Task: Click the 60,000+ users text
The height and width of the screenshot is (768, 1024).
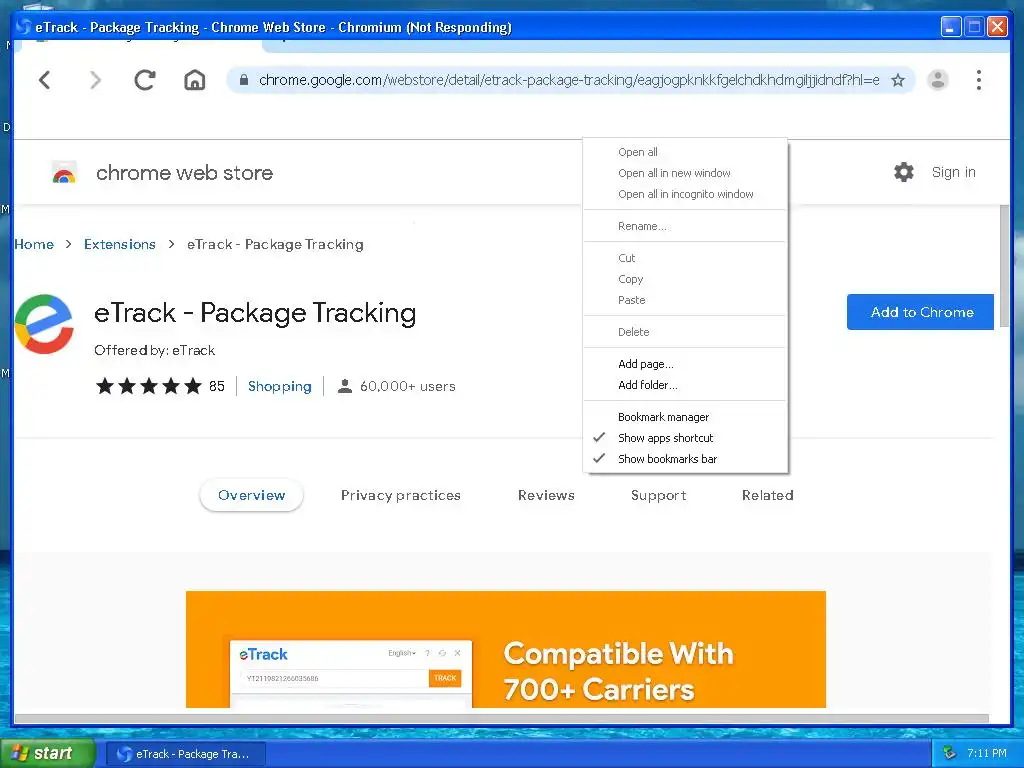Action: click(x=408, y=386)
